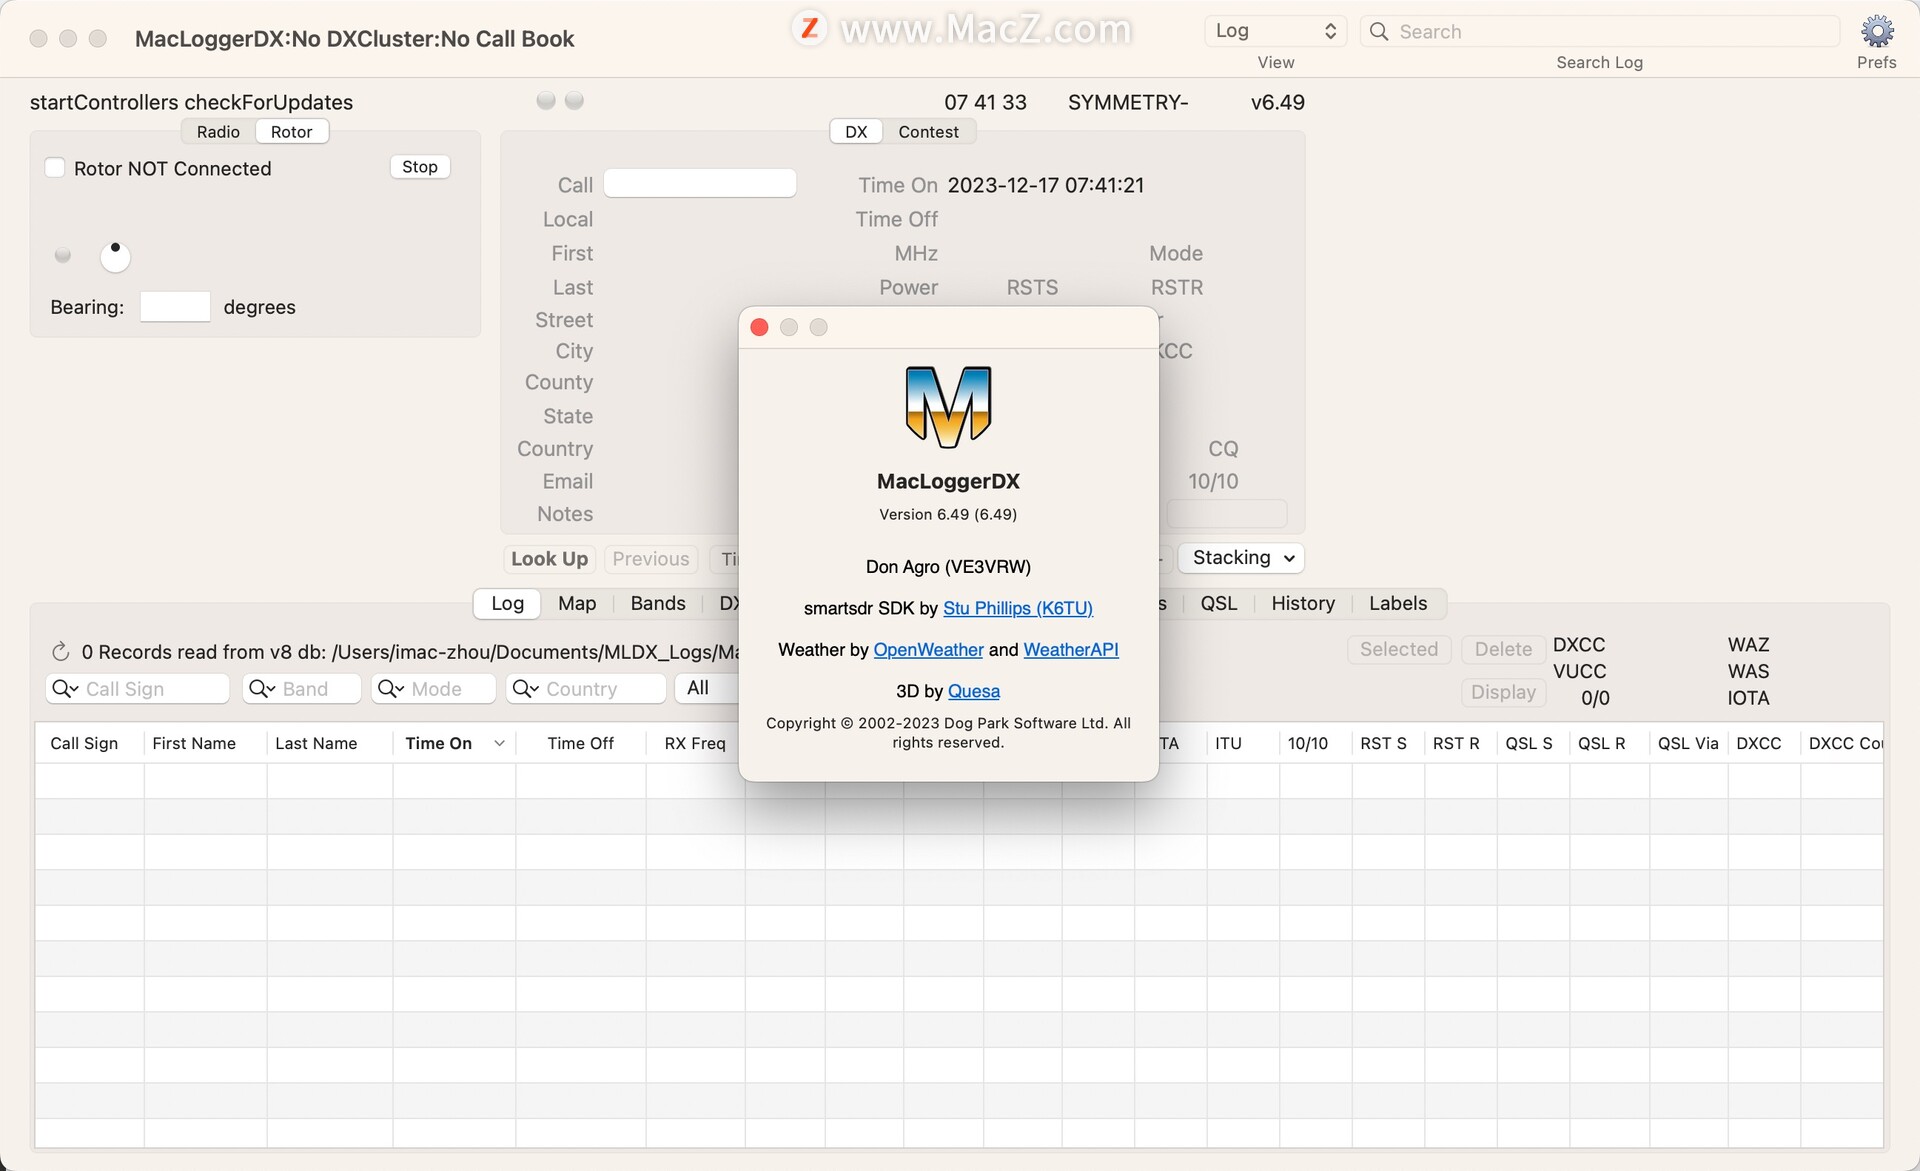Sort by First Name column header
This screenshot has height=1171, width=1920.
click(205, 743)
